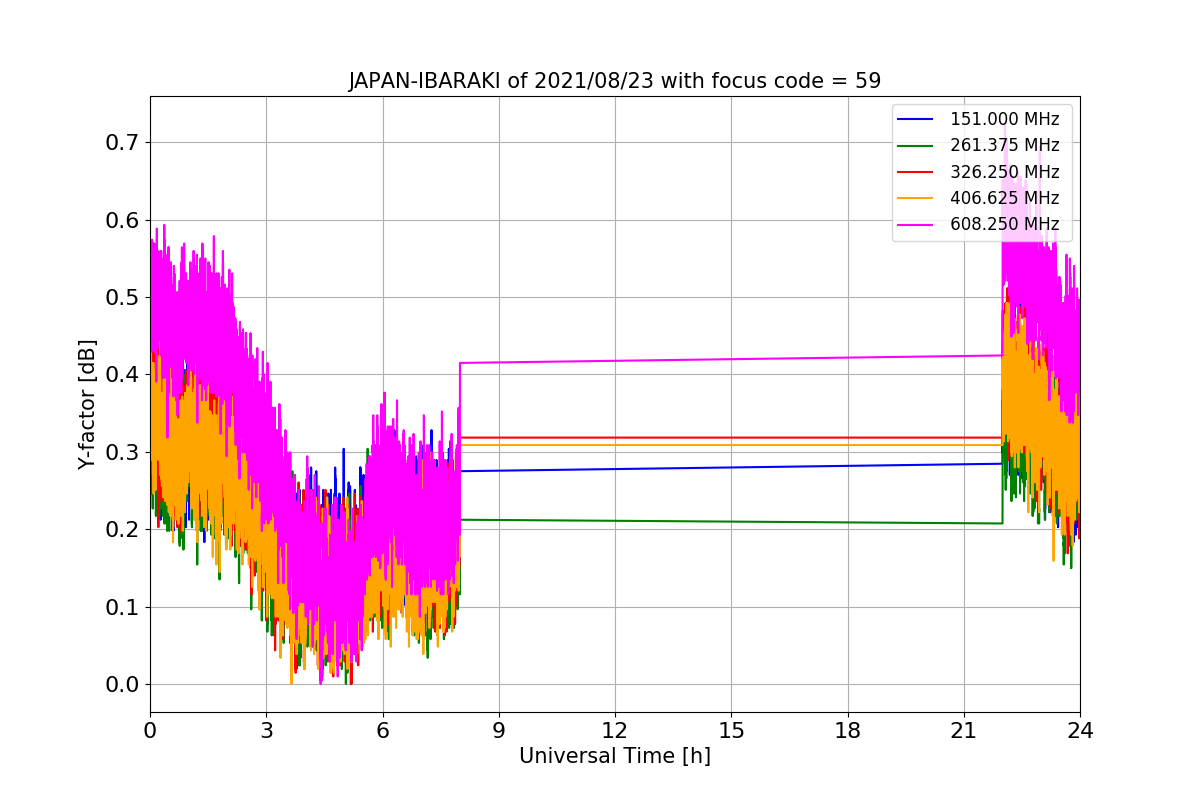Select the 326.250 MHz legend label
Image resolution: width=1200 pixels, height=800 pixels.
coord(1004,172)
